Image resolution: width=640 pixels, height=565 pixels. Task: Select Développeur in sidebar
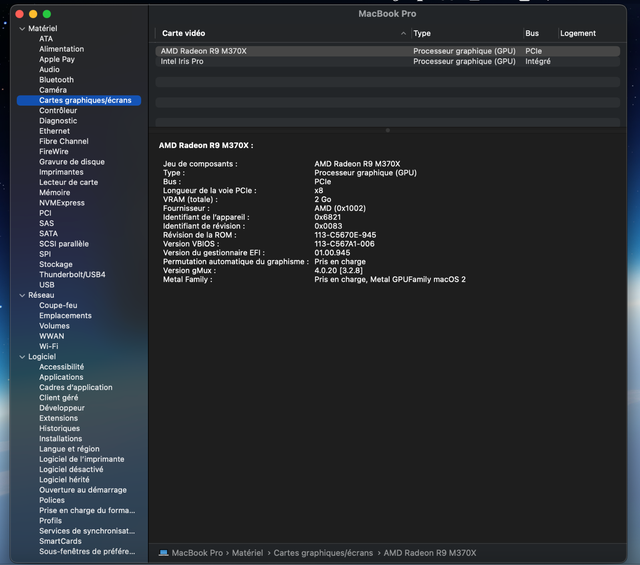62,408
